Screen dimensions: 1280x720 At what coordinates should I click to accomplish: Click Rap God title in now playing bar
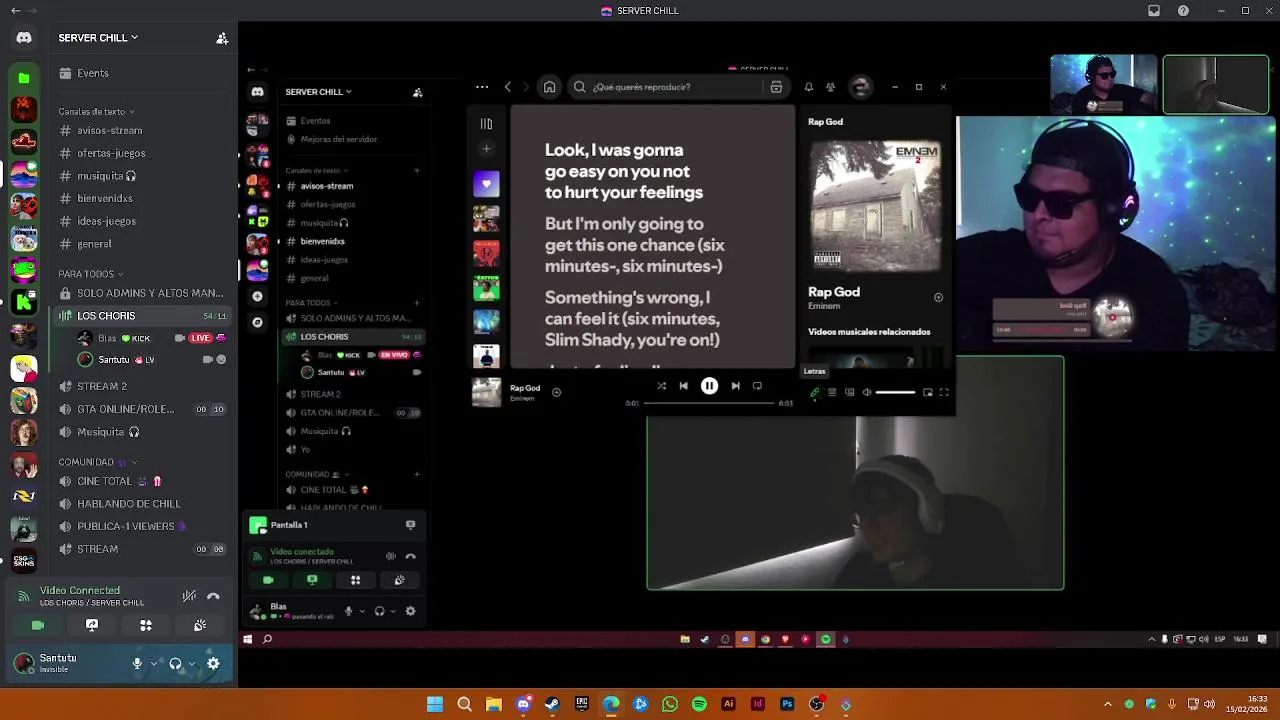pyautogui.click(x=525, y=388)
